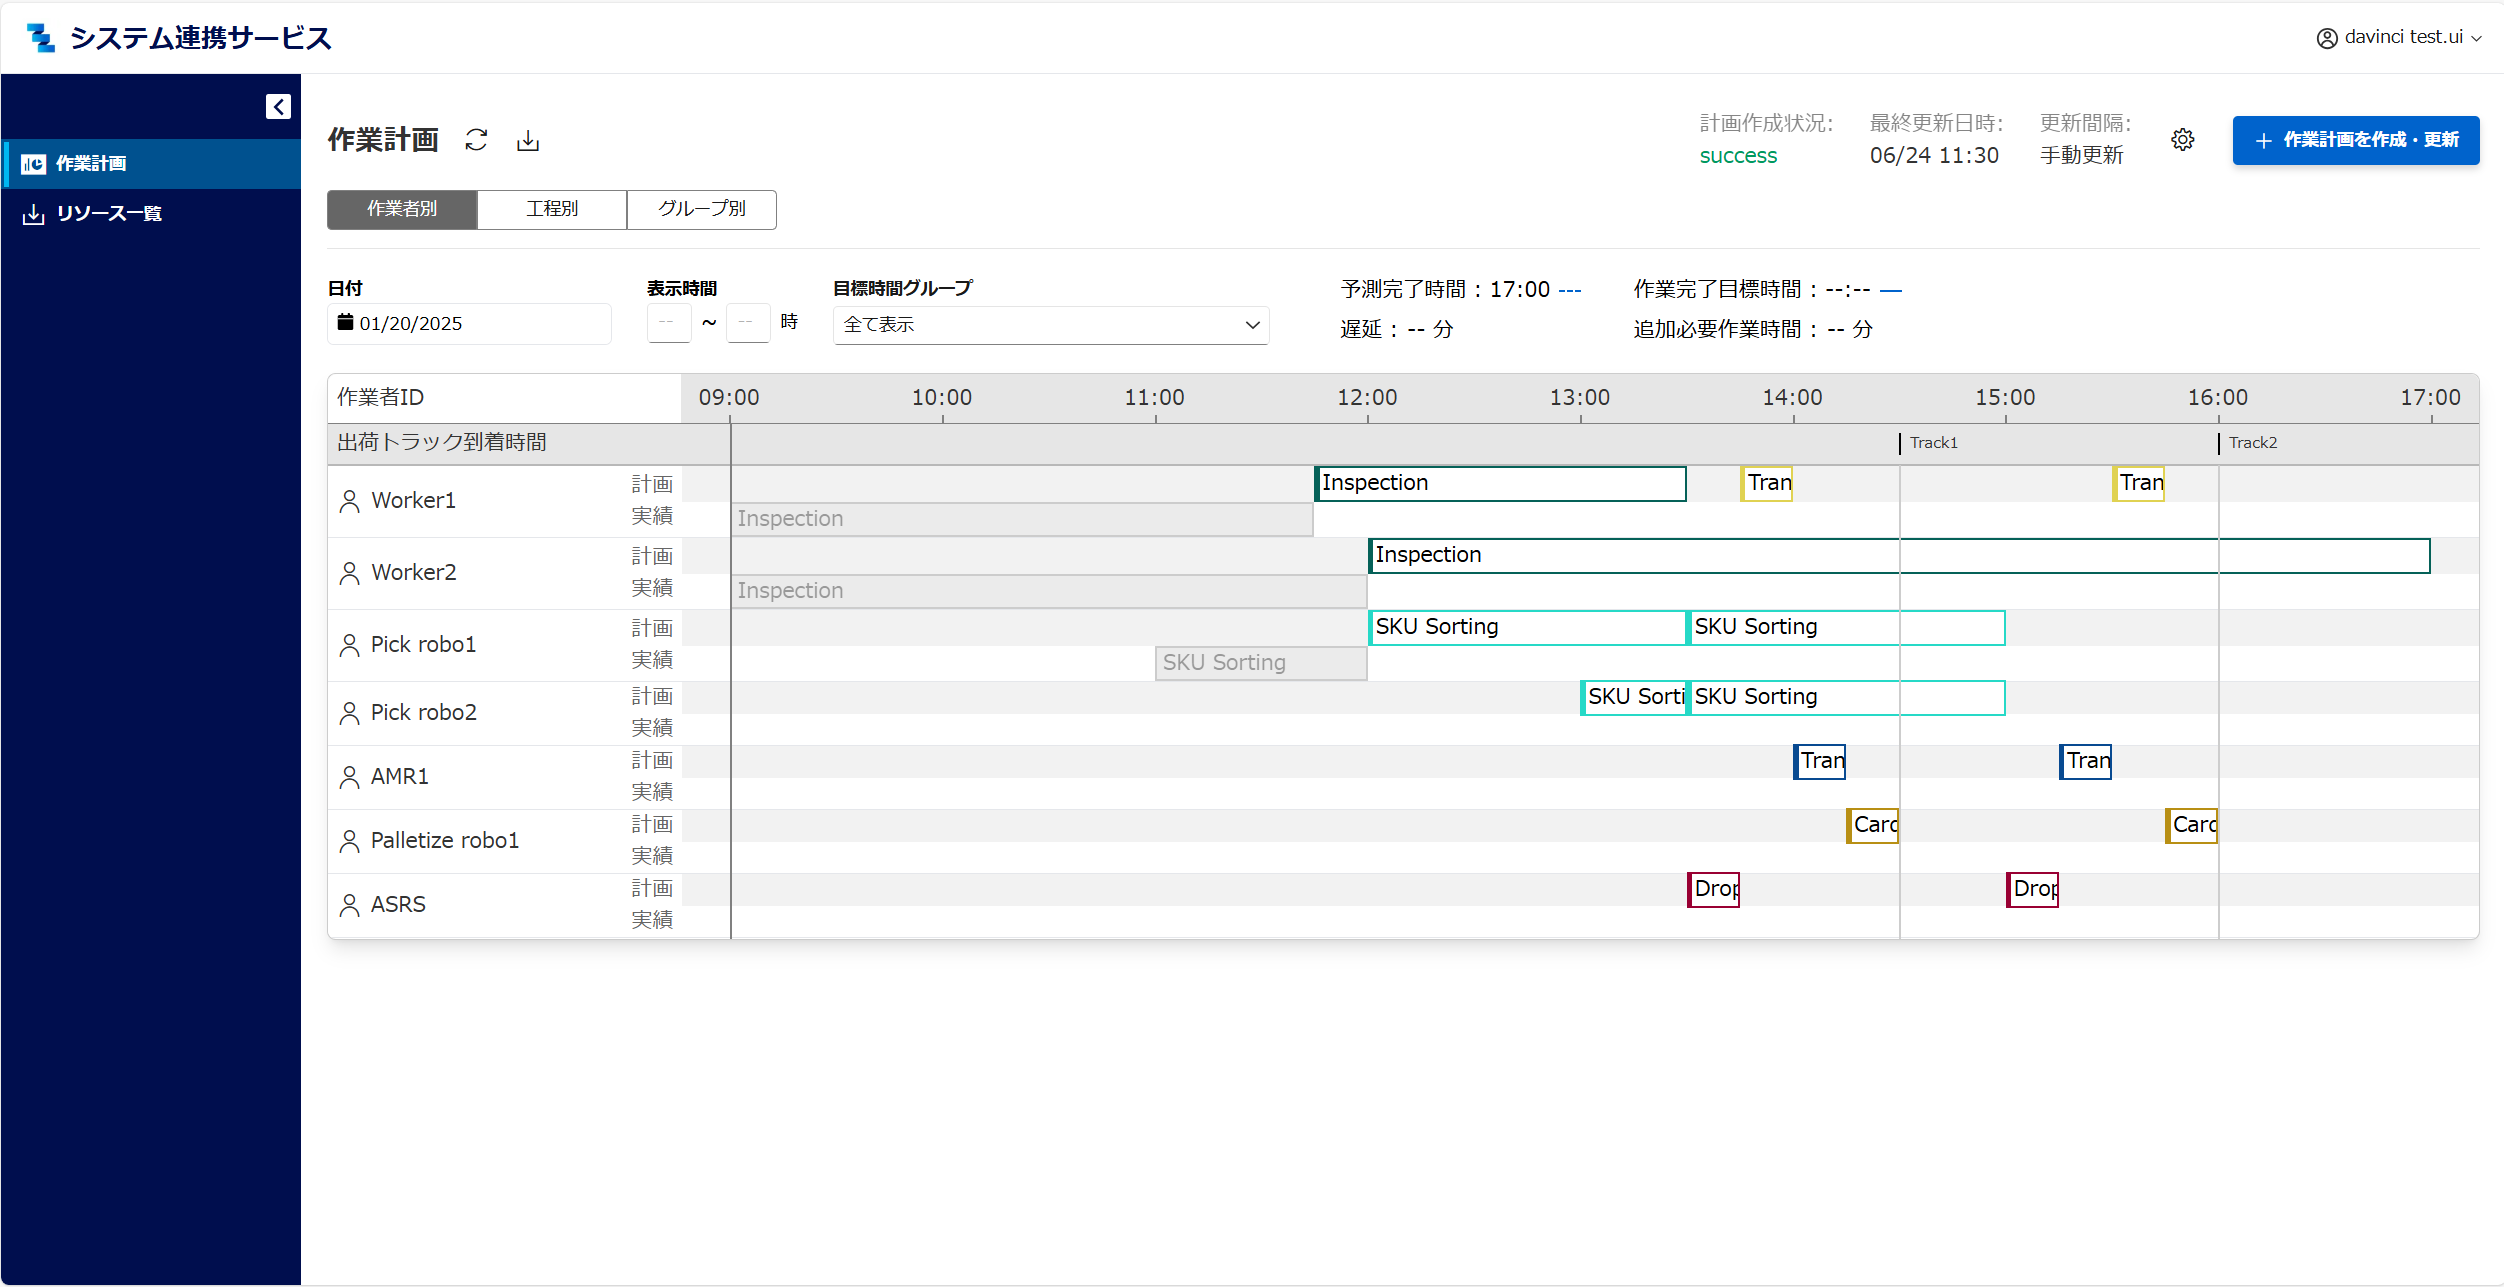Click the refresh icon beside 作業計画 title

pyautogui.click(x=476, y=140)
